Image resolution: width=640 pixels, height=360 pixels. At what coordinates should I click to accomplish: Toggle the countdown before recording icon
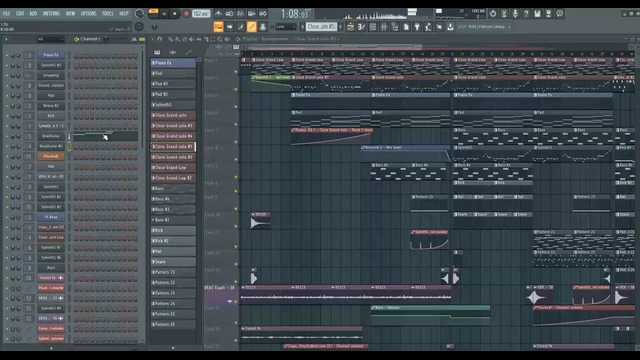(x=240, y=14)
